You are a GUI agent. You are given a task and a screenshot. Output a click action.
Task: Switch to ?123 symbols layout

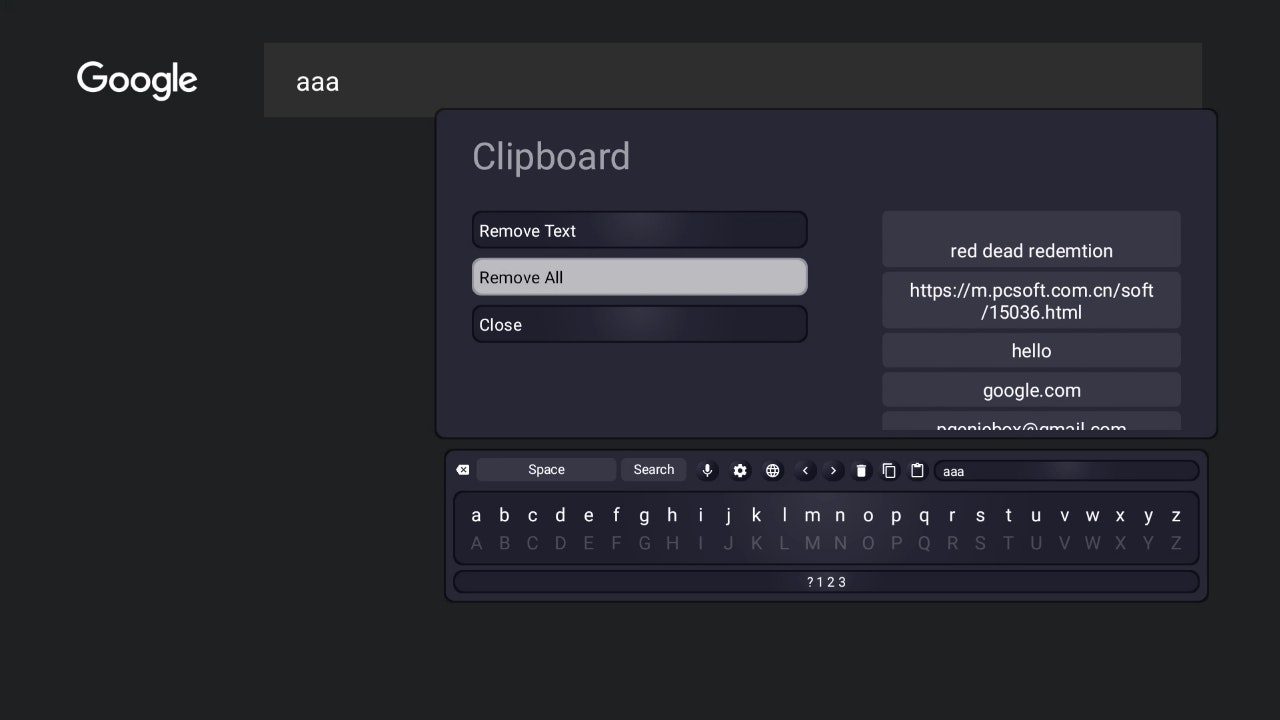[826, 582]
